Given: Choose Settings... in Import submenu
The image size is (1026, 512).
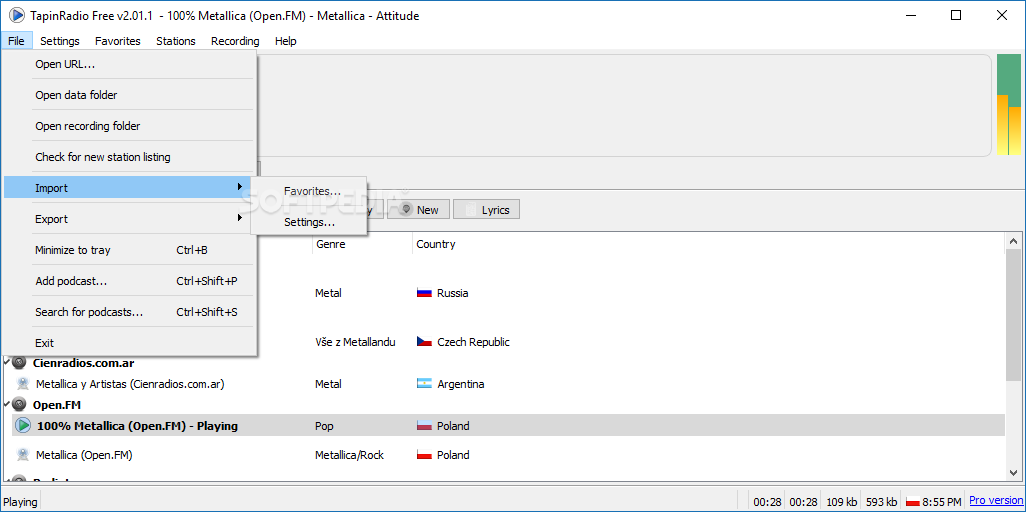Looking at the screenshot, I should pos(308,223).
